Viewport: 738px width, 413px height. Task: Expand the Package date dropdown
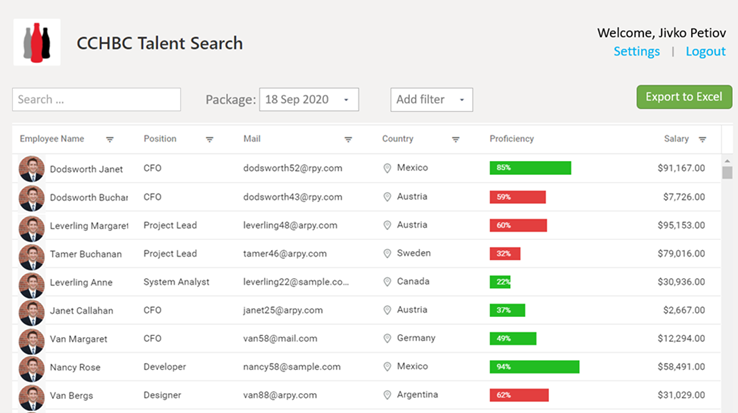pos(309,99)
